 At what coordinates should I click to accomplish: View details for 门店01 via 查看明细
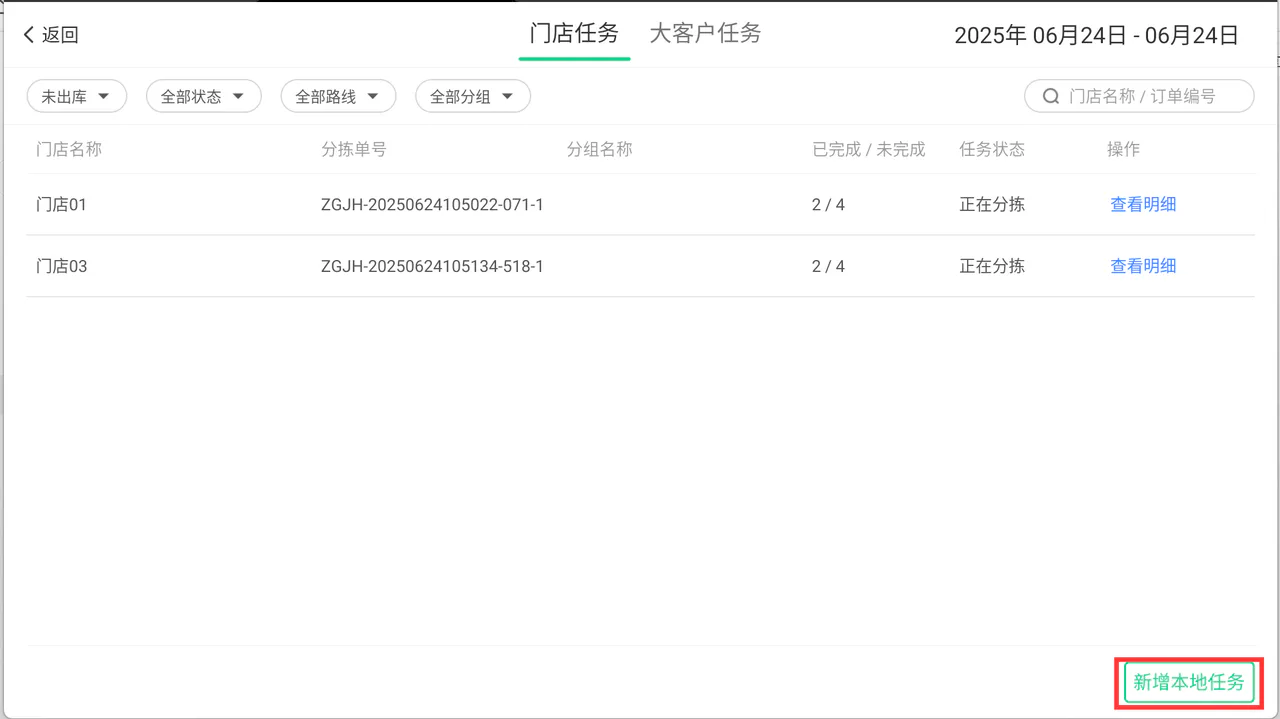[1143, 204]
